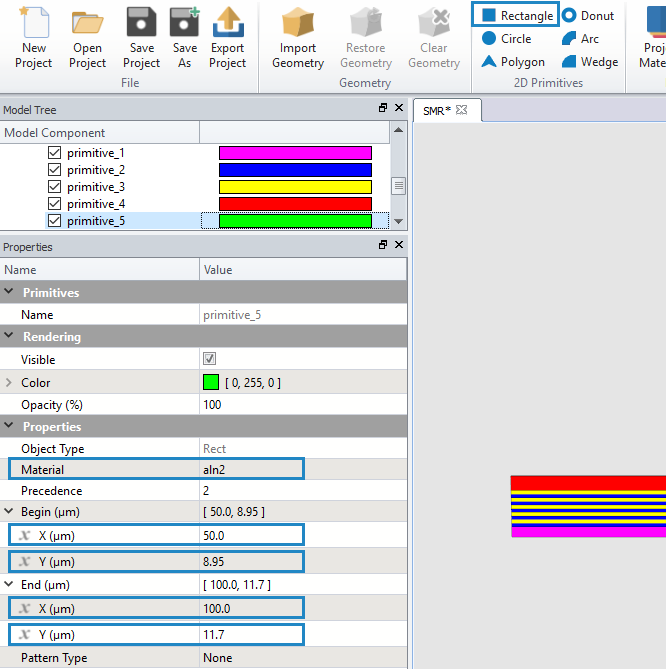The image size is (666, 669).
Task: Collapse the Properties section header
Action: pyautogui.click(x=9, y=426)
